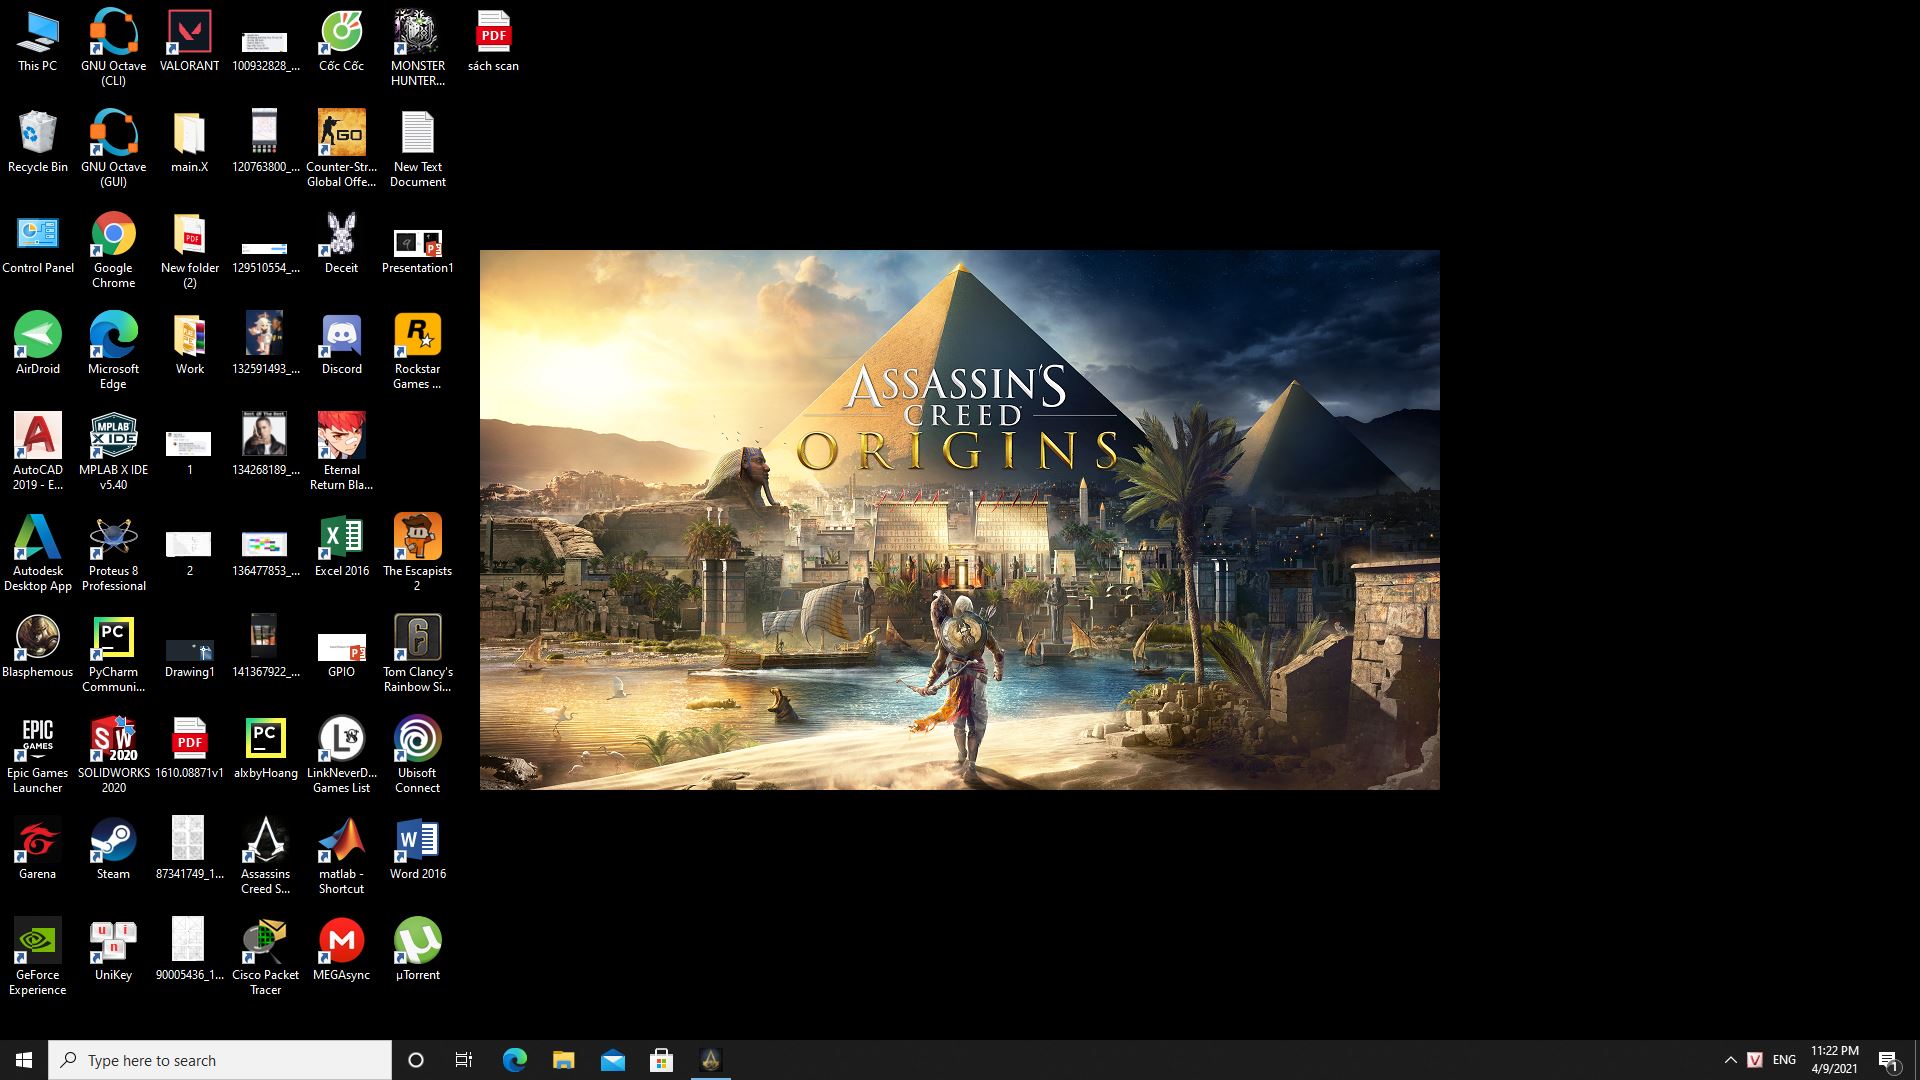This screenshot has height=1080, width=1920.
Task: Open the clock and calendar flyout
Action: (1832, 1059)
